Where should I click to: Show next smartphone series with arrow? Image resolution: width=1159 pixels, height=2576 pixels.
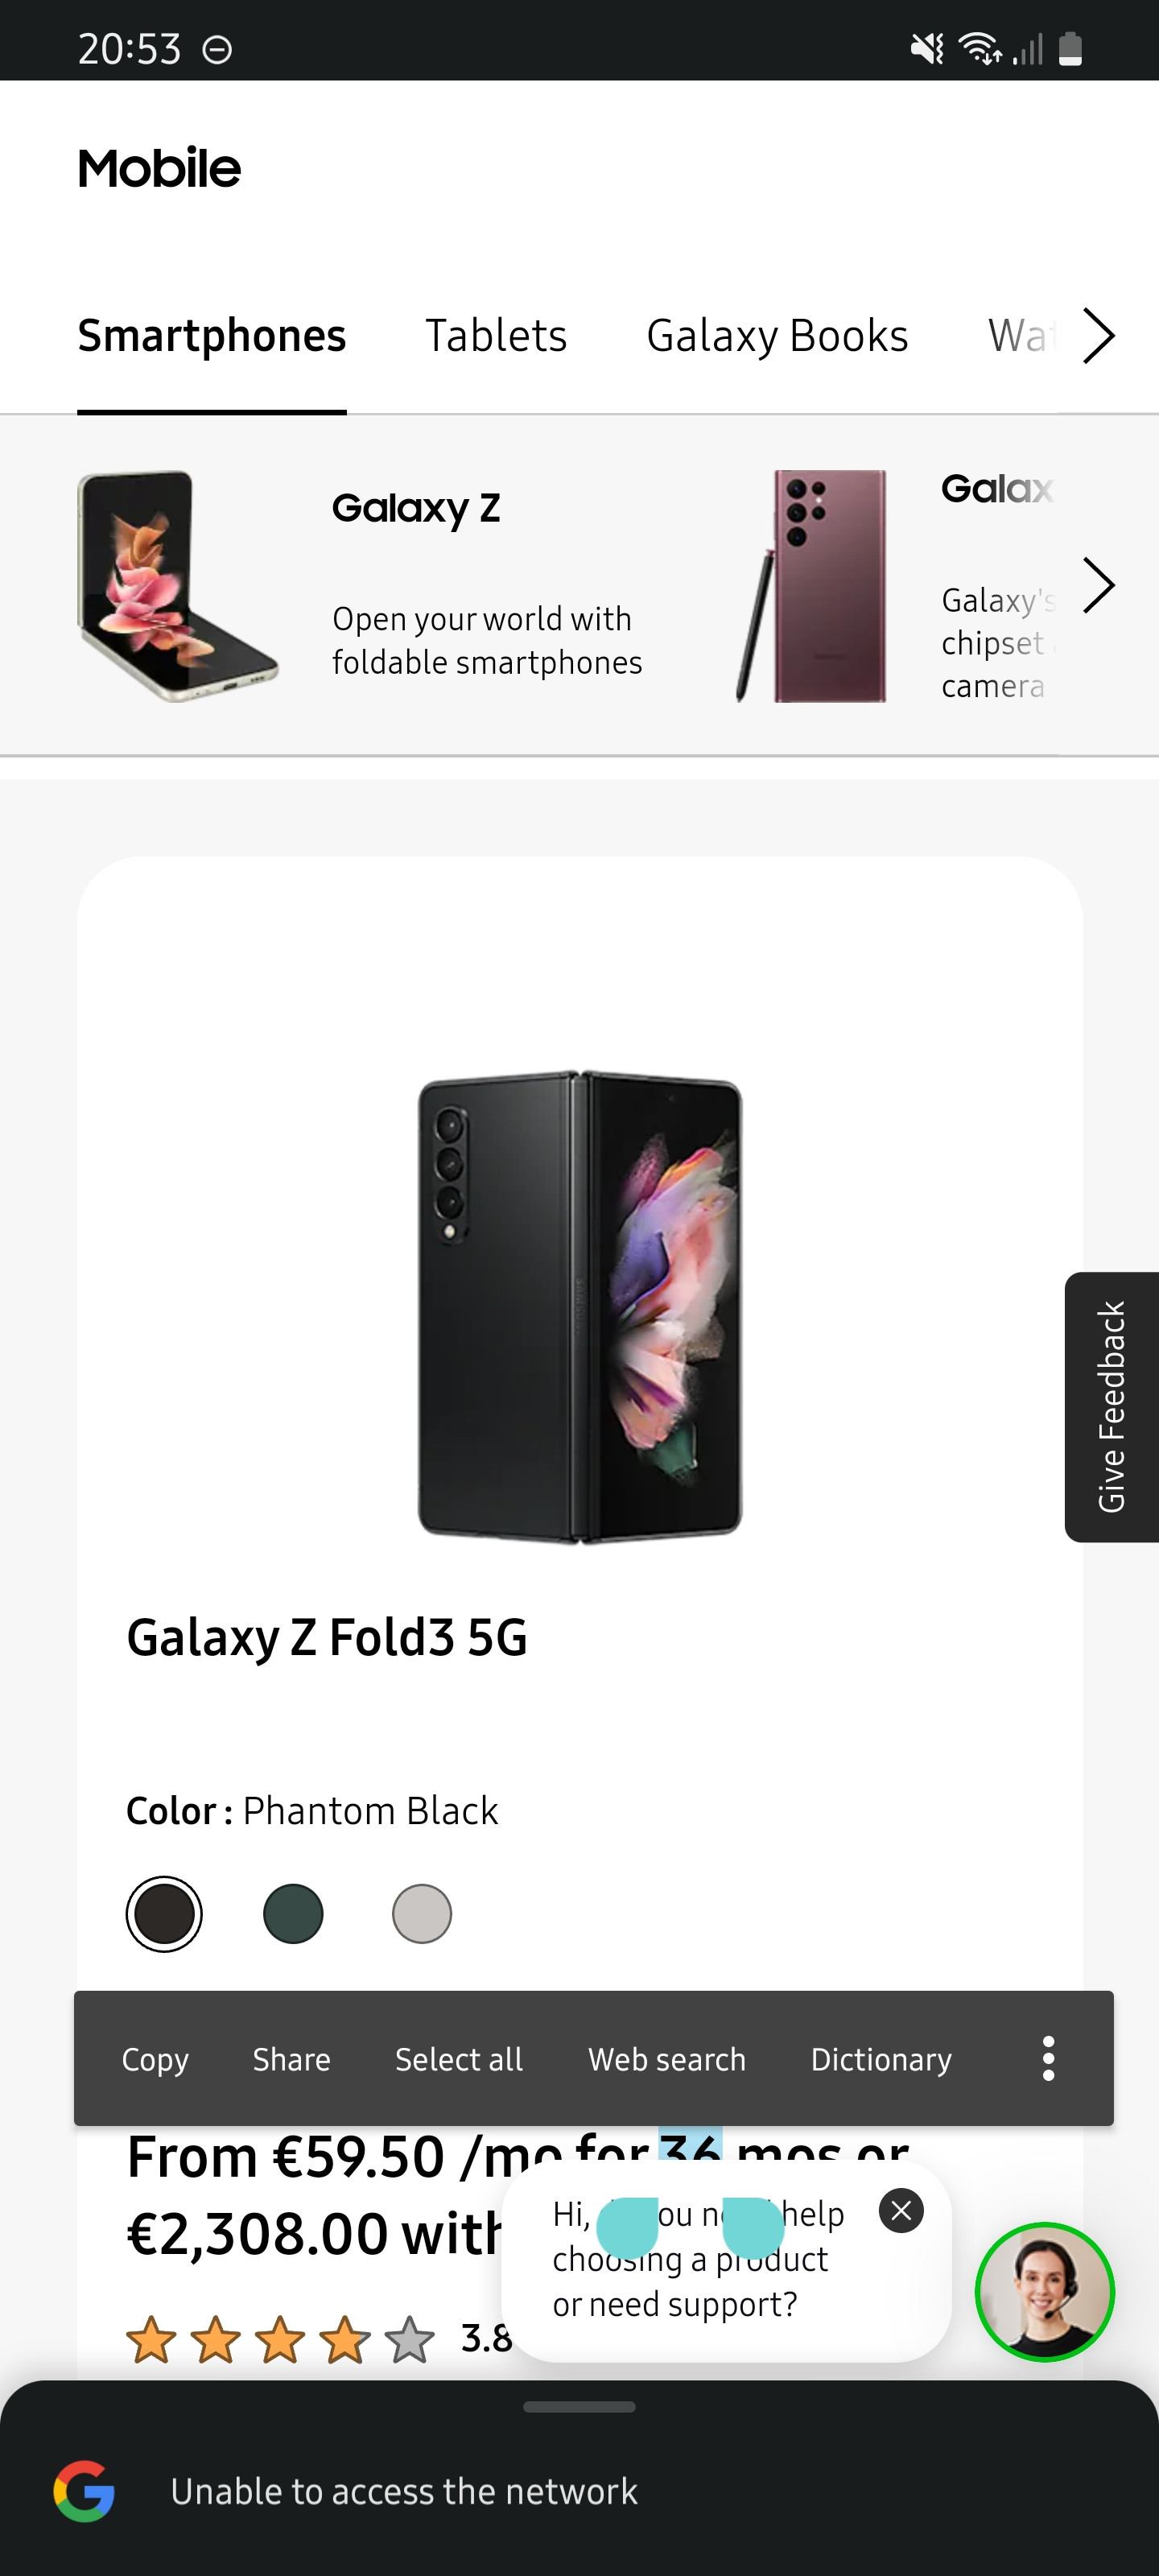click(x=1099, y=585)
